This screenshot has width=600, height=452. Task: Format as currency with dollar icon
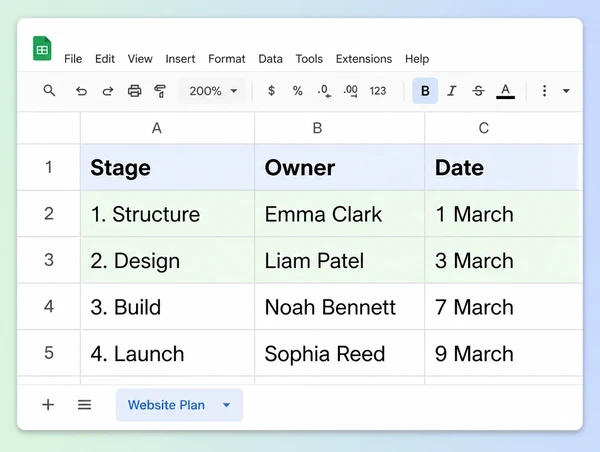[x=271, y=91]
